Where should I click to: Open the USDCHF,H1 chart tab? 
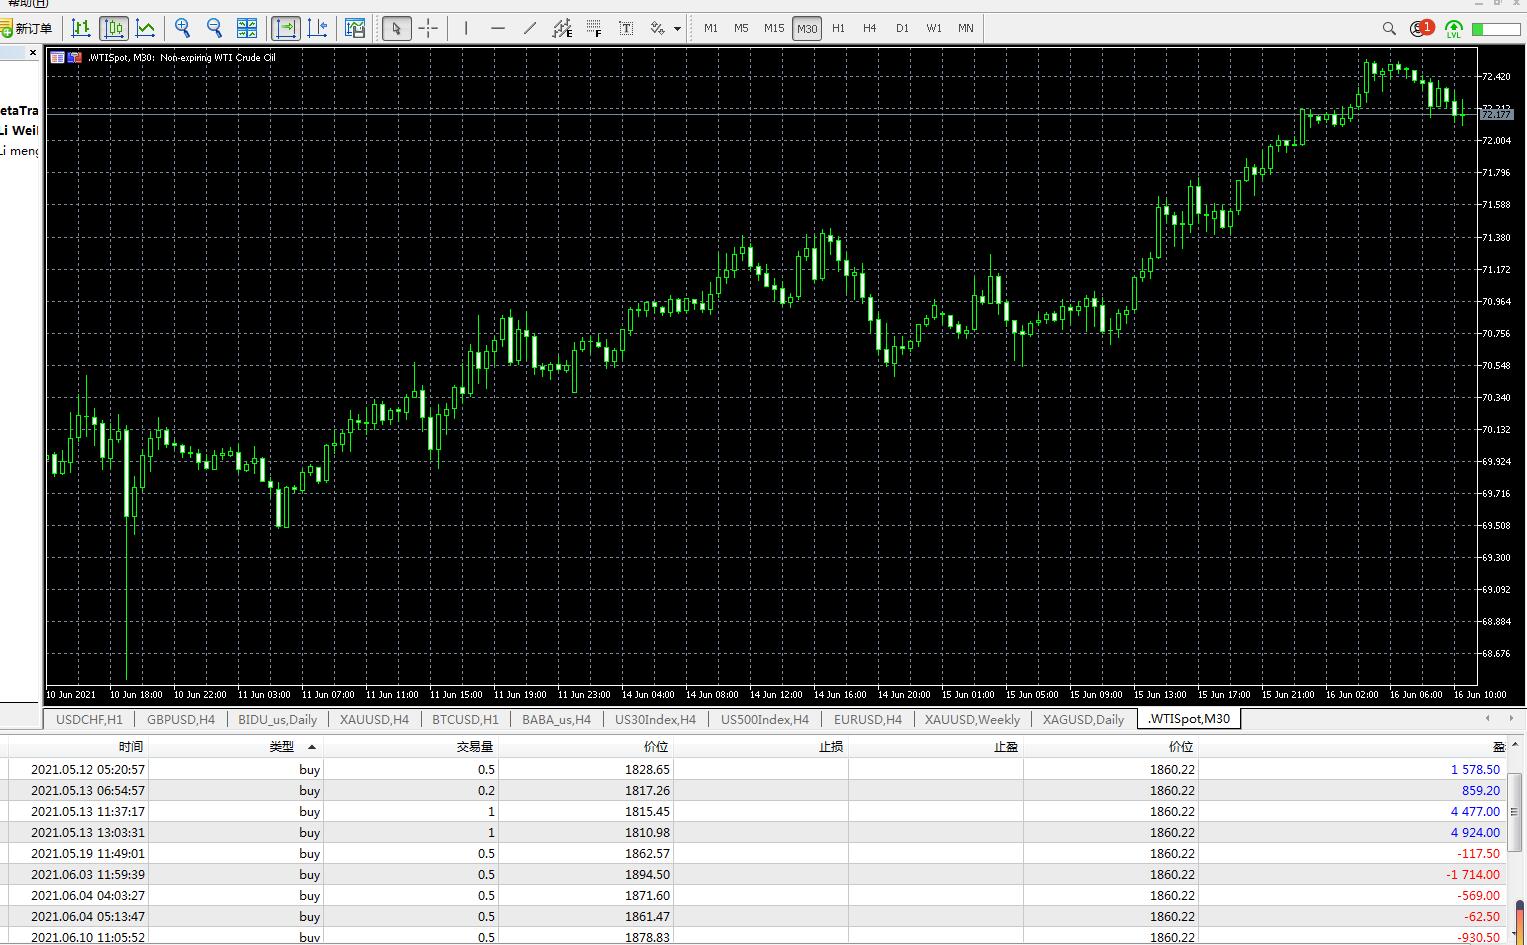89,719
